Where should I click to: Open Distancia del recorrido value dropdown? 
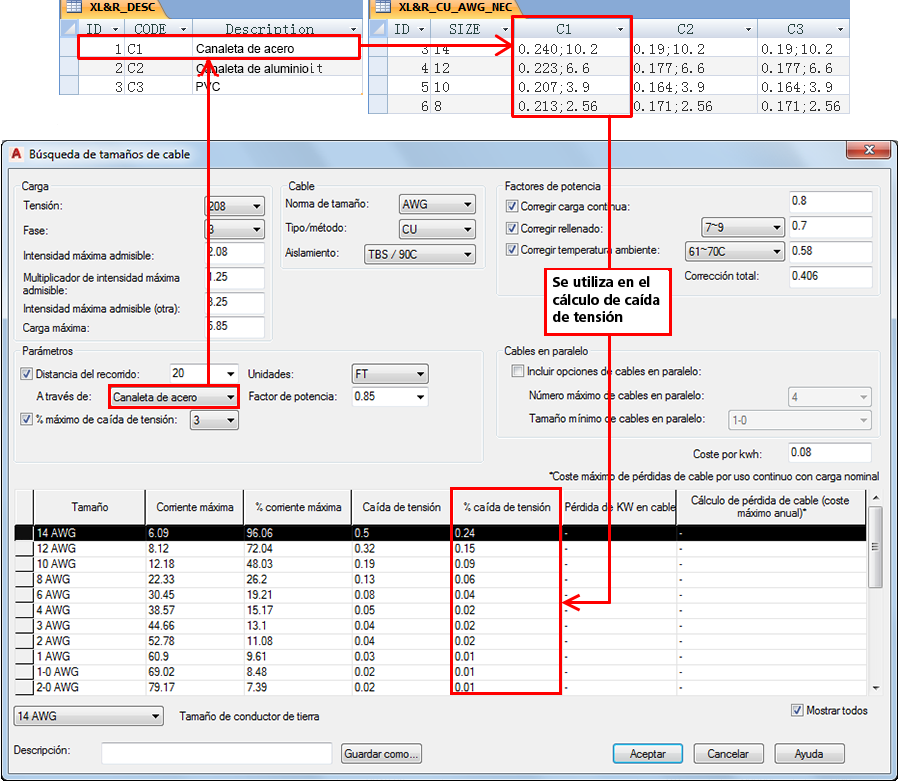pyautogui.click(x=230, y=374)
